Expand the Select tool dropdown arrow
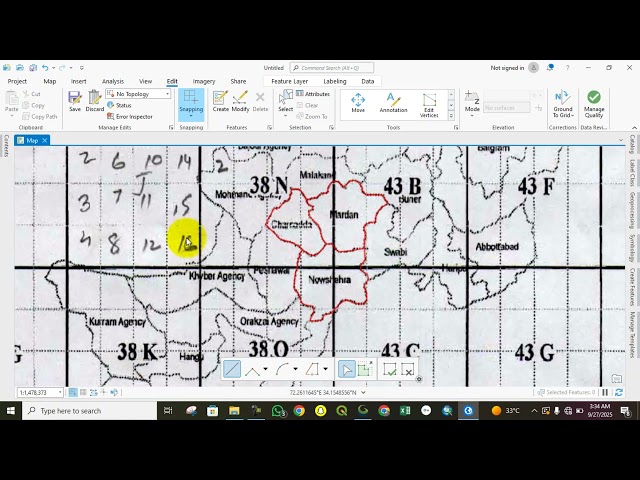Viewport: 640px width, 480px height. click(285, 116)
